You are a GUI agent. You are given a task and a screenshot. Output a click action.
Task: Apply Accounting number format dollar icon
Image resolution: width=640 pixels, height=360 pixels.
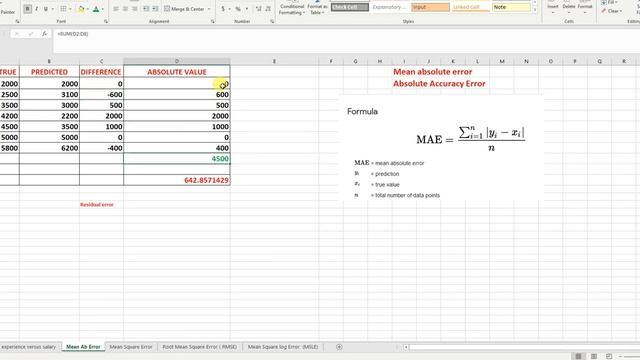click(x=223, y=9)
